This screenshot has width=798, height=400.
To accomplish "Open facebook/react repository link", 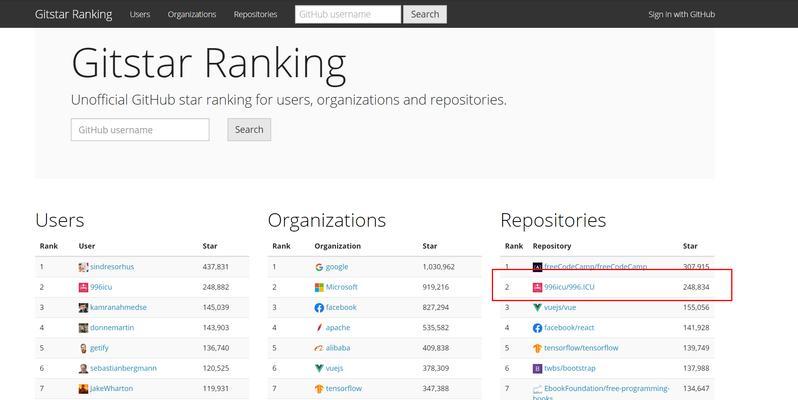I will coord(569,328).
